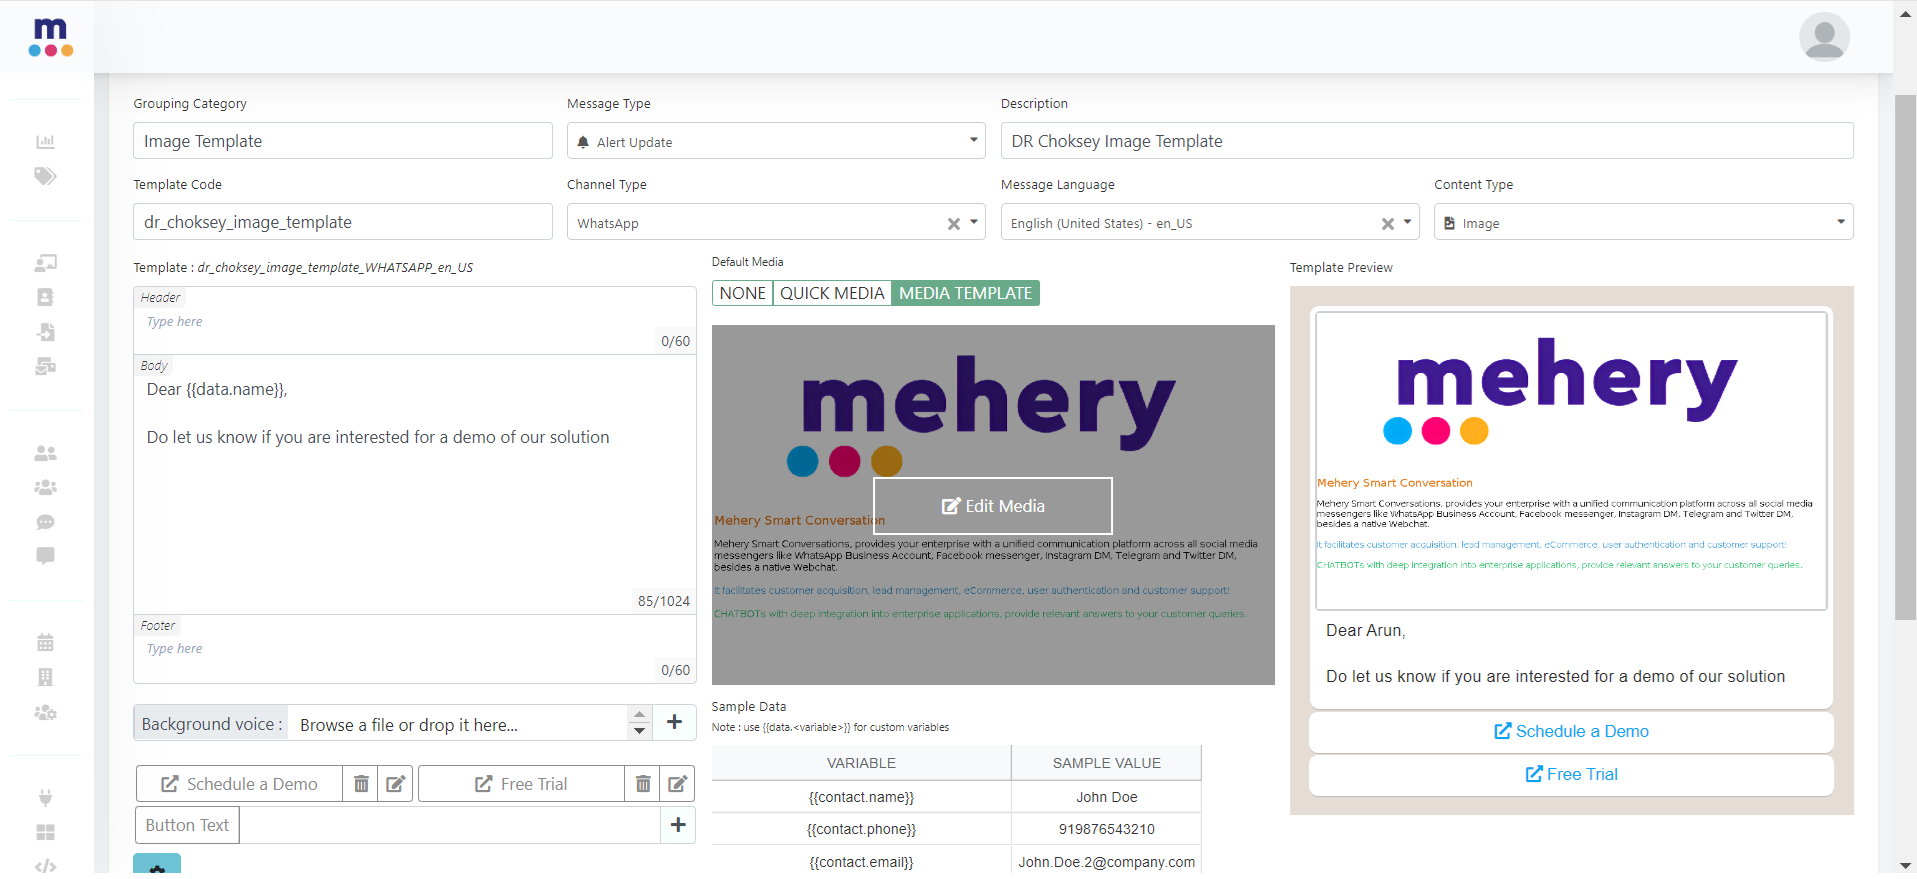Focus the Description input field
The image size is (1917, 879).
click(x=1427, y=141)
